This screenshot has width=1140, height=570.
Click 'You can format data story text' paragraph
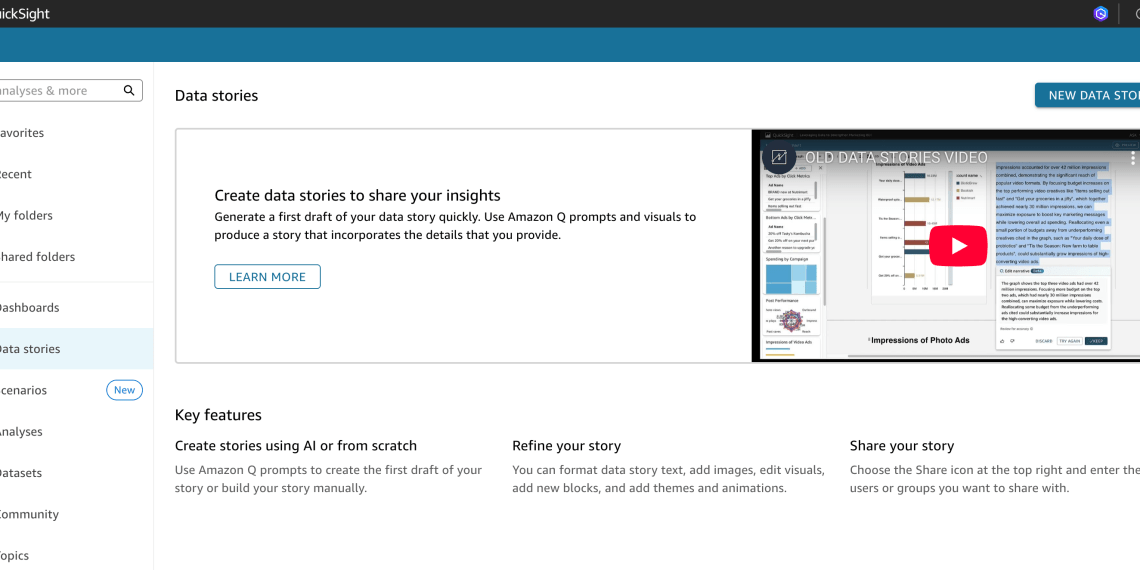pyautogui.click(x=668, y=479)
